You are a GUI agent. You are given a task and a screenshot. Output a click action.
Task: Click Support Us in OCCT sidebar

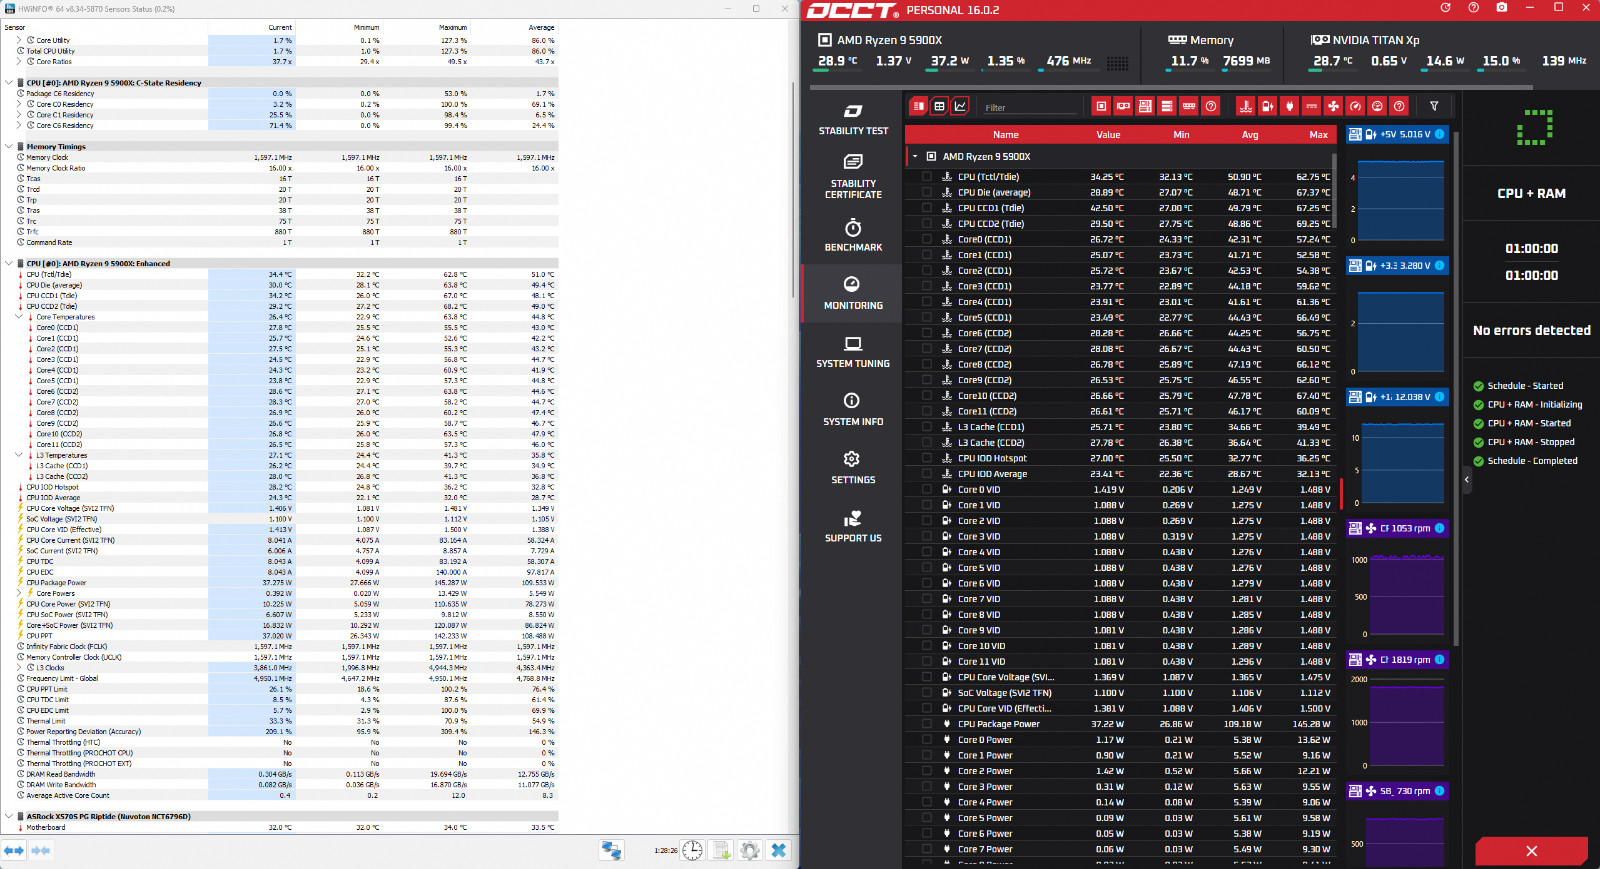(853, 525)
